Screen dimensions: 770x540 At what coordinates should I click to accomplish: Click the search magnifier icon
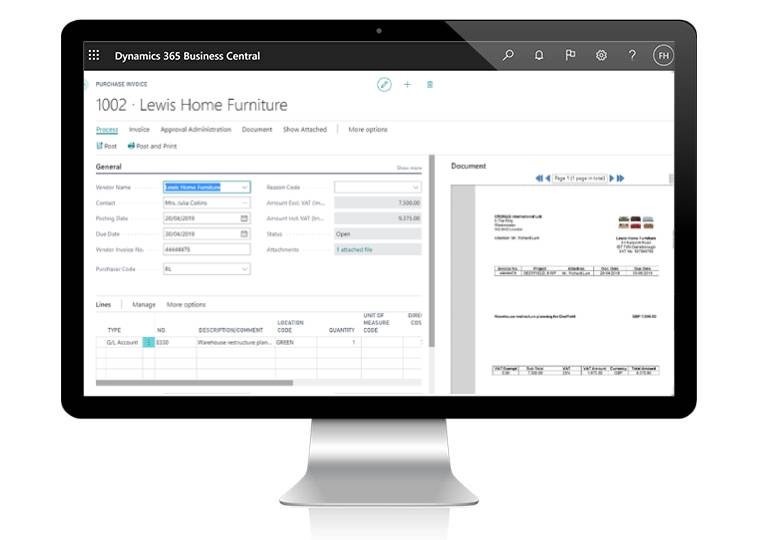point(508,56)
